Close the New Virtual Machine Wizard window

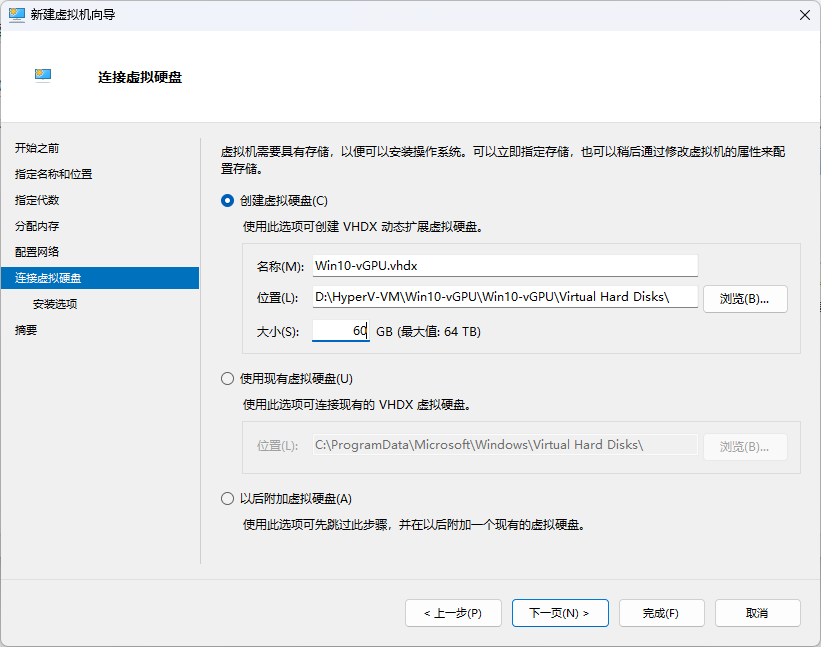[804, 14]
